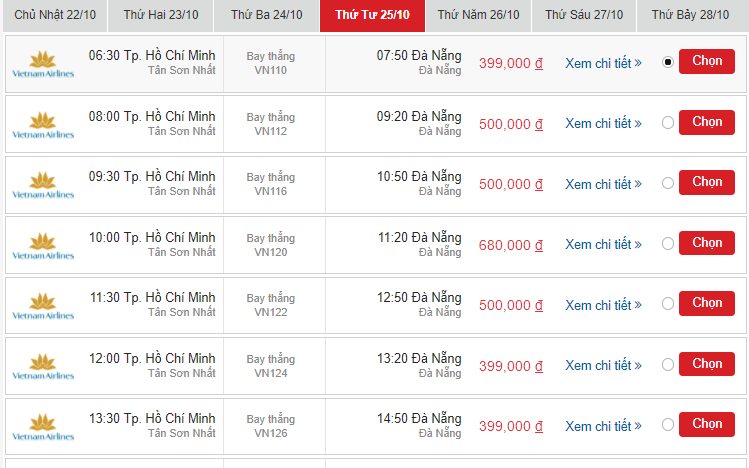The width and height of the screenshot is (749, 468).
Task: Select the Thứ Tư 25/10 tab
Action: point(372,15)
